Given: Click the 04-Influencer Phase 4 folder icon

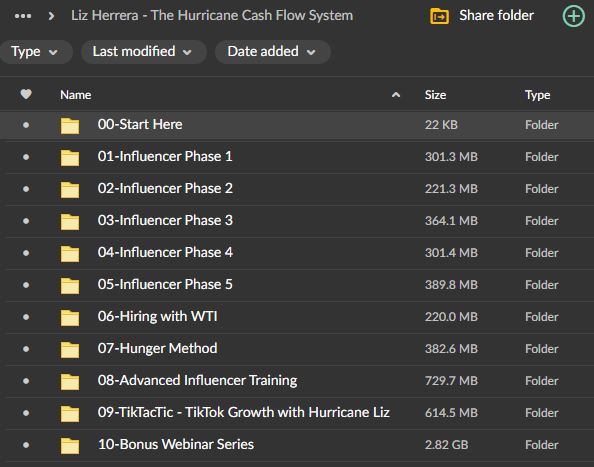Looking at the screenshot, I should point(70,253).
